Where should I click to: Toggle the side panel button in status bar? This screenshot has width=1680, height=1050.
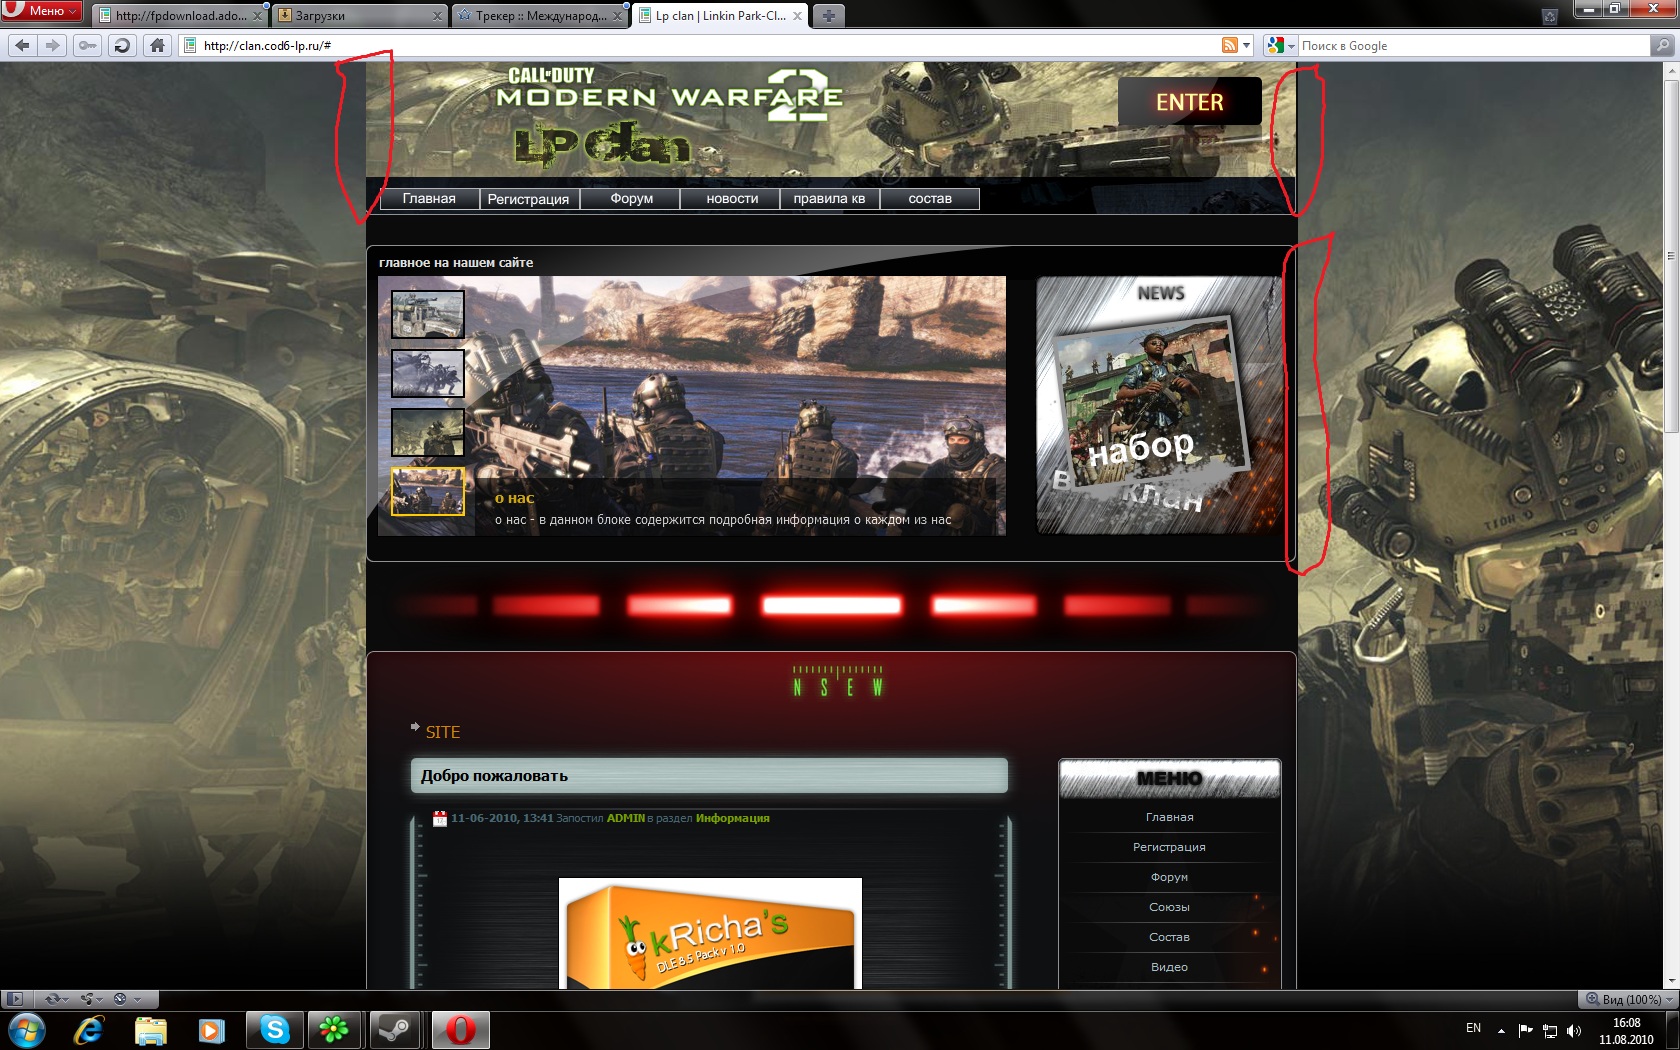15,999
